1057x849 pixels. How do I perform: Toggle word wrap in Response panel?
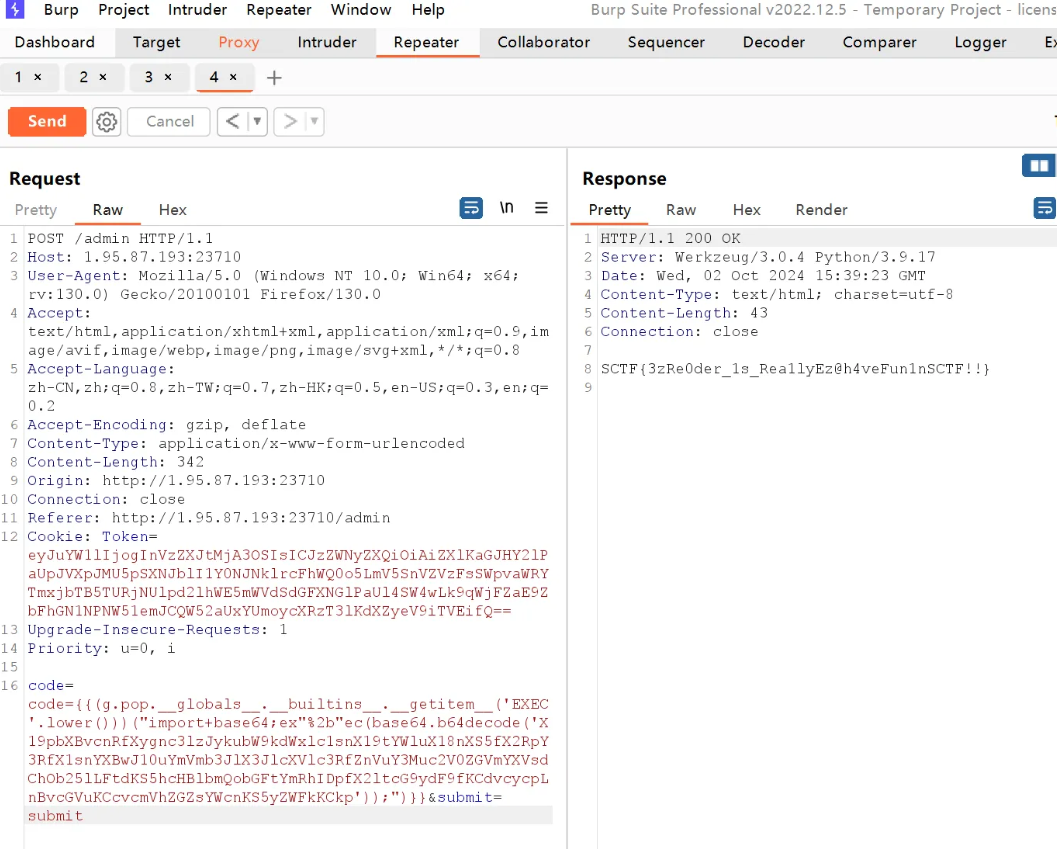[1044, 208]
